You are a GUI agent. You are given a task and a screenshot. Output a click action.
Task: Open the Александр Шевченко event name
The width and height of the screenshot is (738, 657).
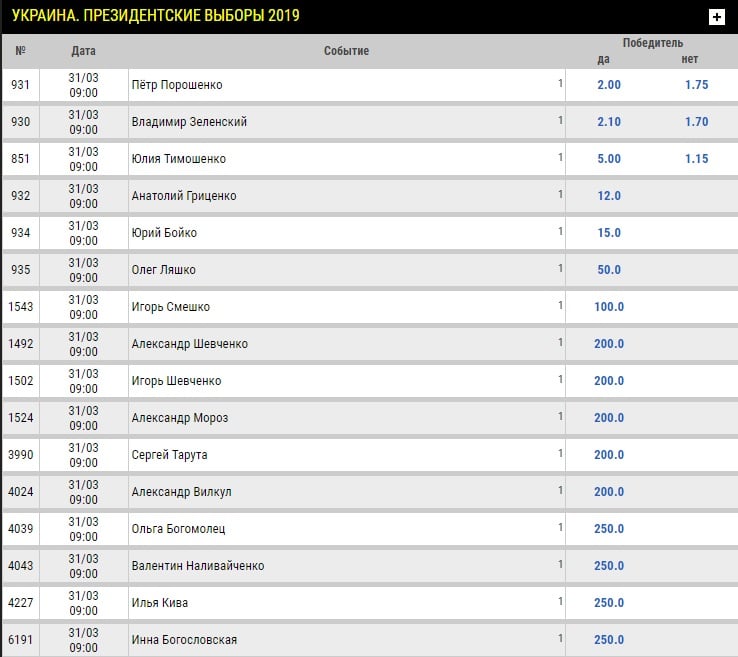(x=190, y=344)
